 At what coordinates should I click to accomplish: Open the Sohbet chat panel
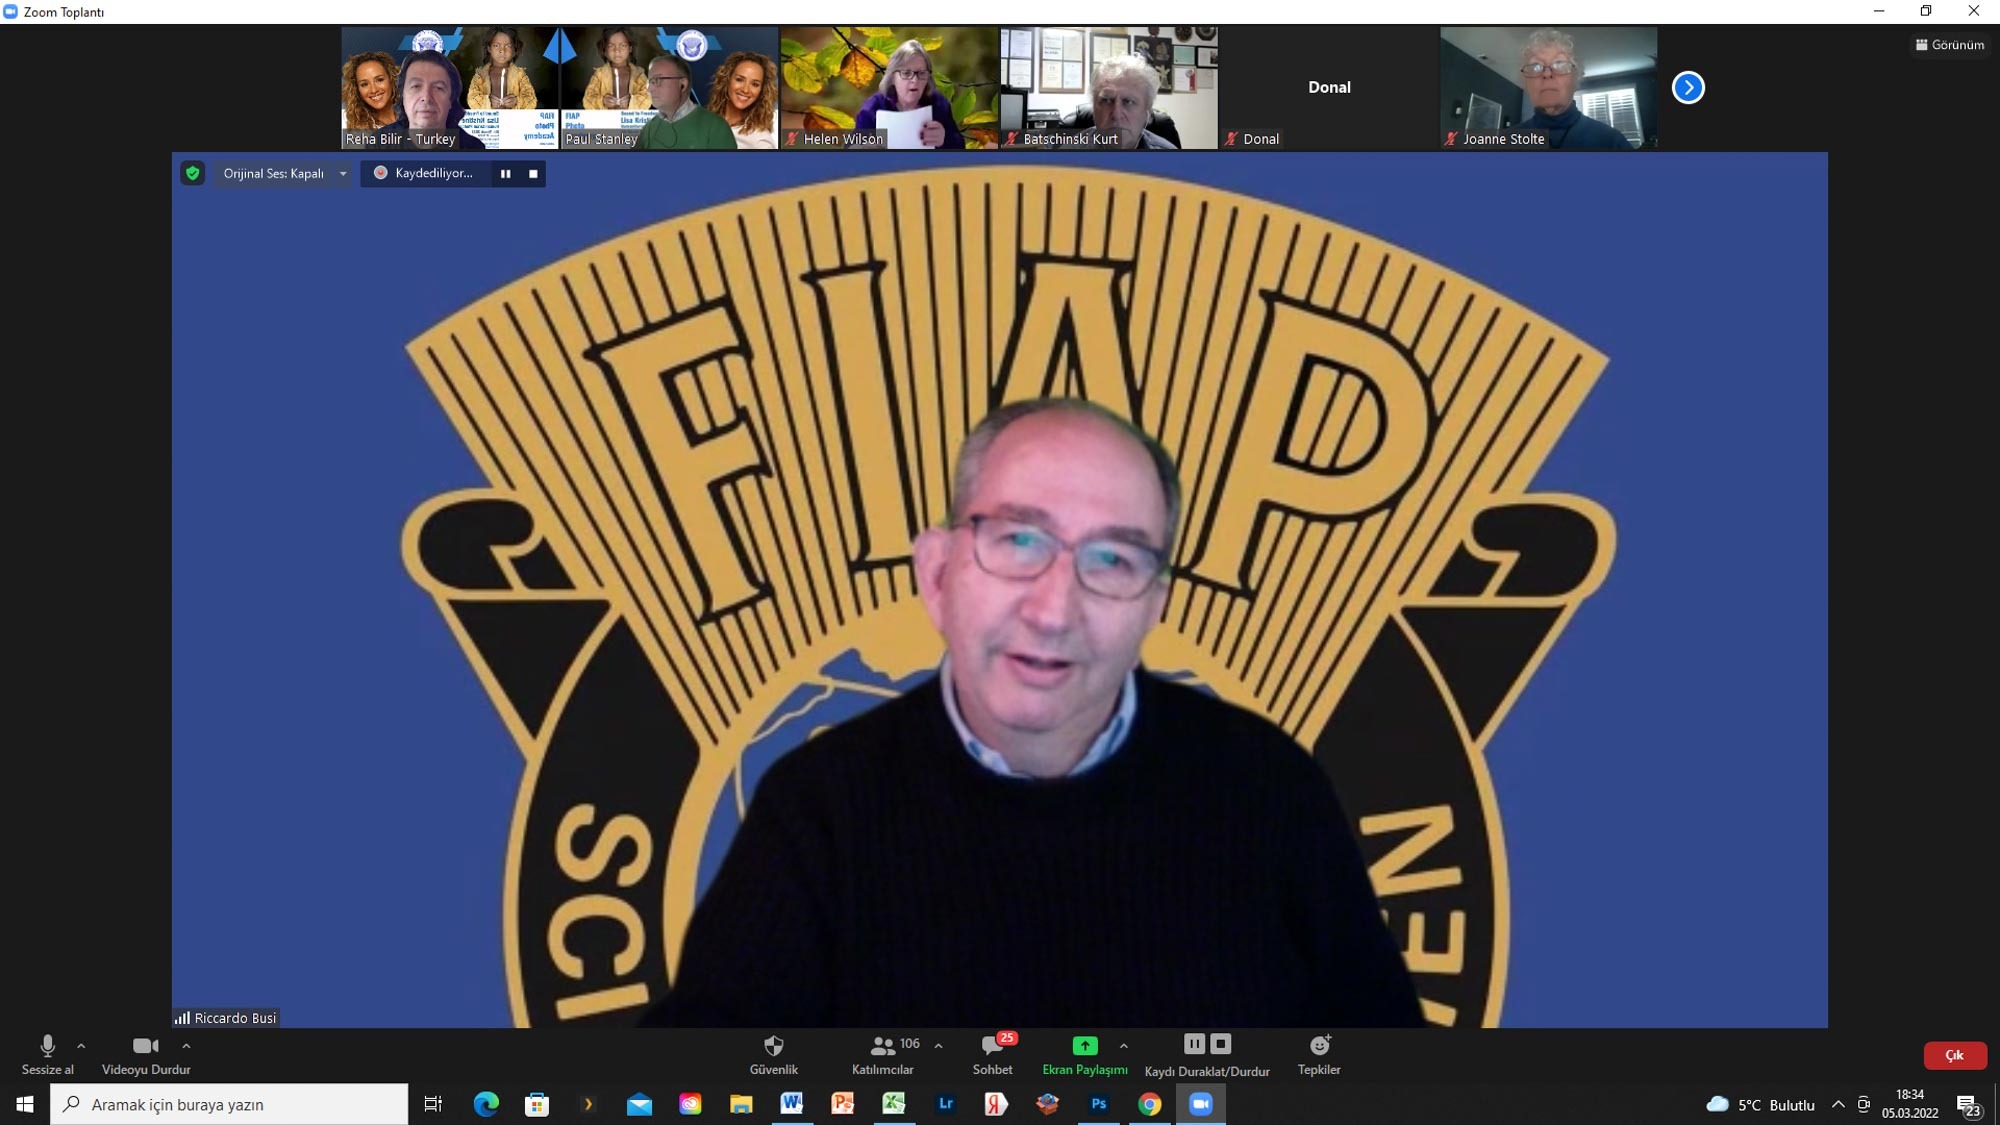993,1054
